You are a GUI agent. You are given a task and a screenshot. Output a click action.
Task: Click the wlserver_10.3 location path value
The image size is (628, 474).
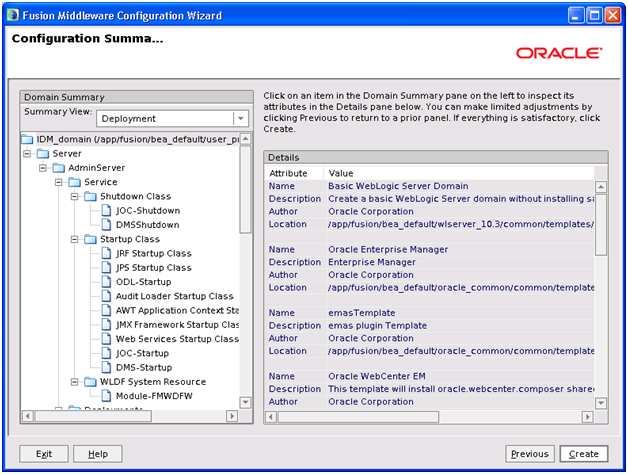click(461, 224)
